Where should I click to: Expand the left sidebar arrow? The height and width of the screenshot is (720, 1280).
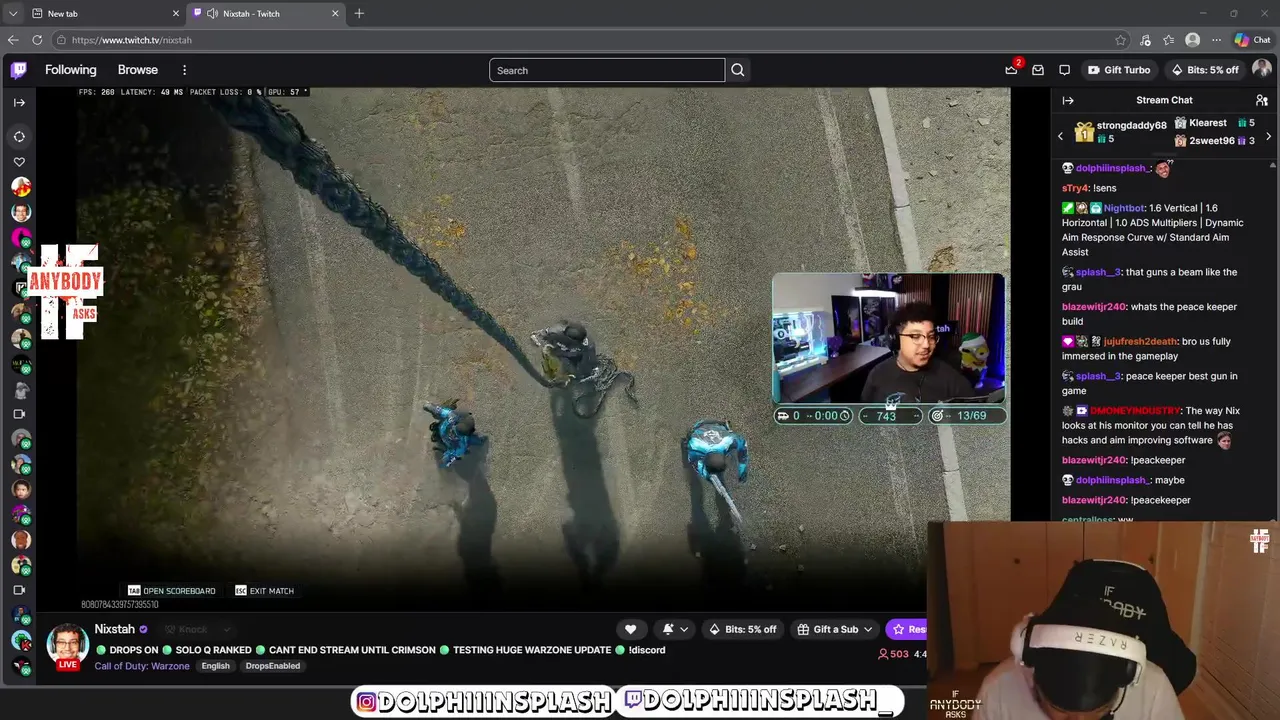click(19, 102)
